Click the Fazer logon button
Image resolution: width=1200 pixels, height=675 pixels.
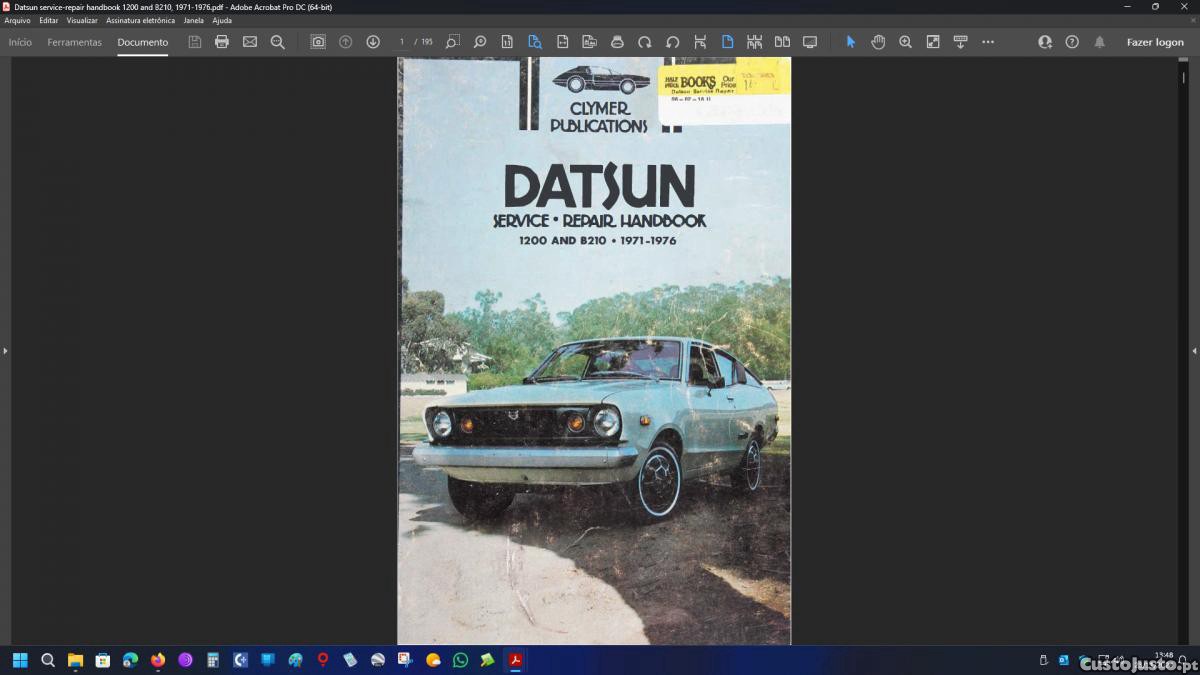tap(1155, 42)
